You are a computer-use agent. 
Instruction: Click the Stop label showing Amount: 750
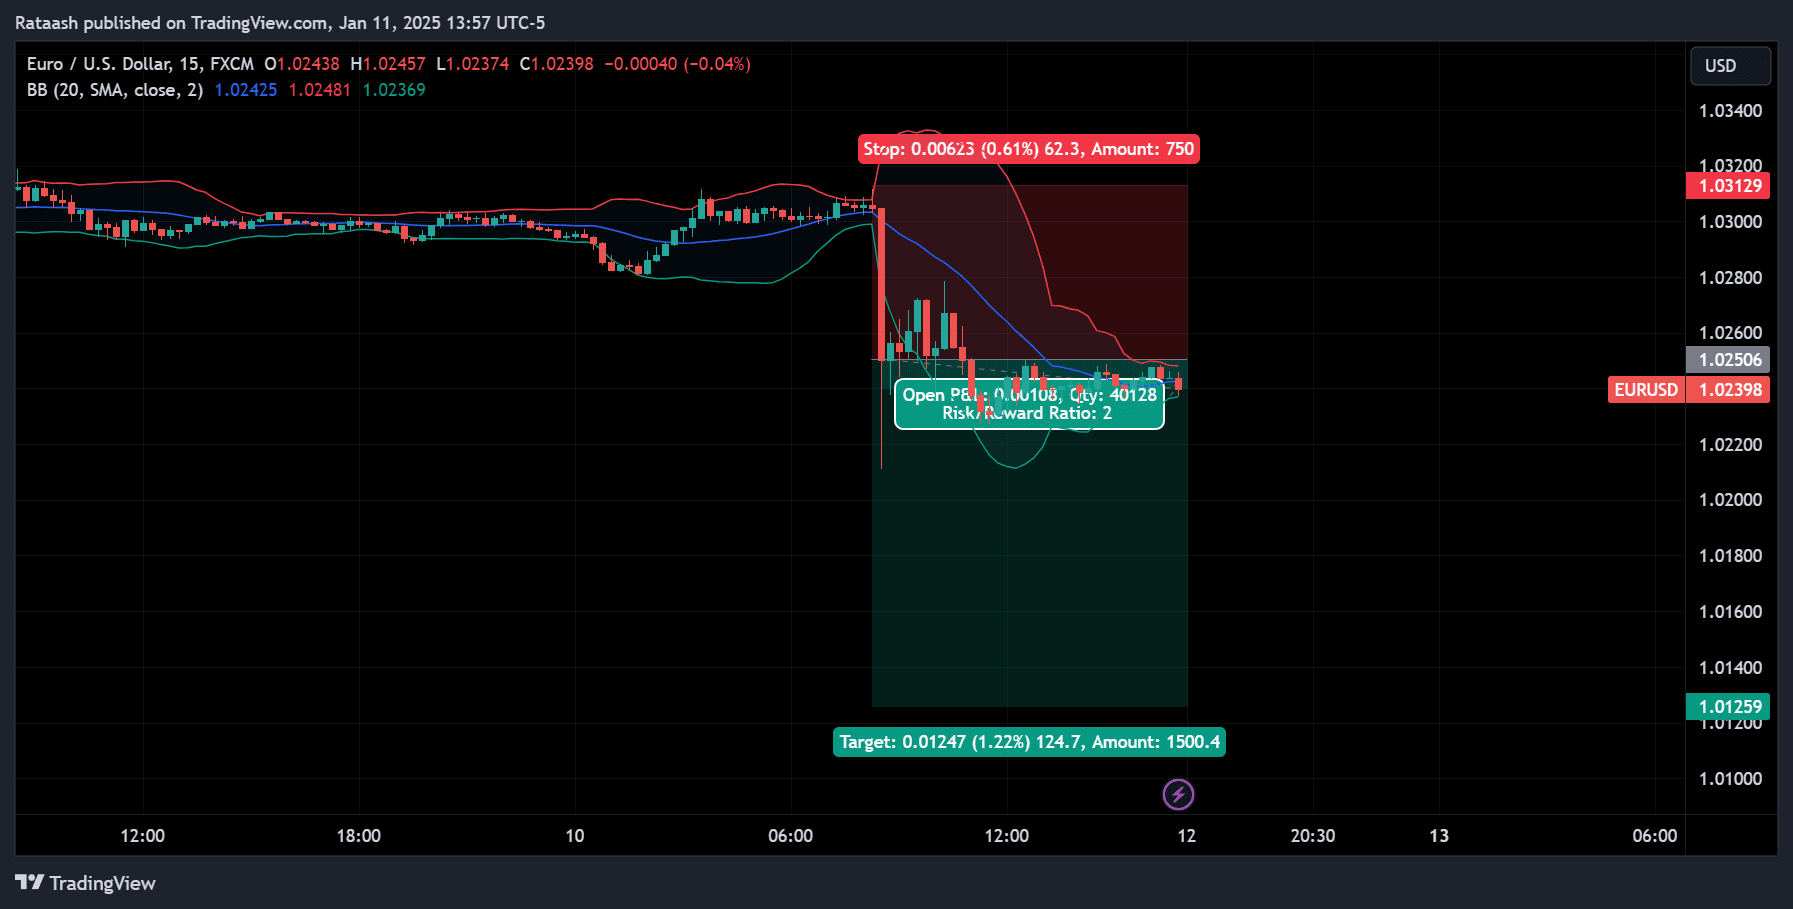[1028, 148]
